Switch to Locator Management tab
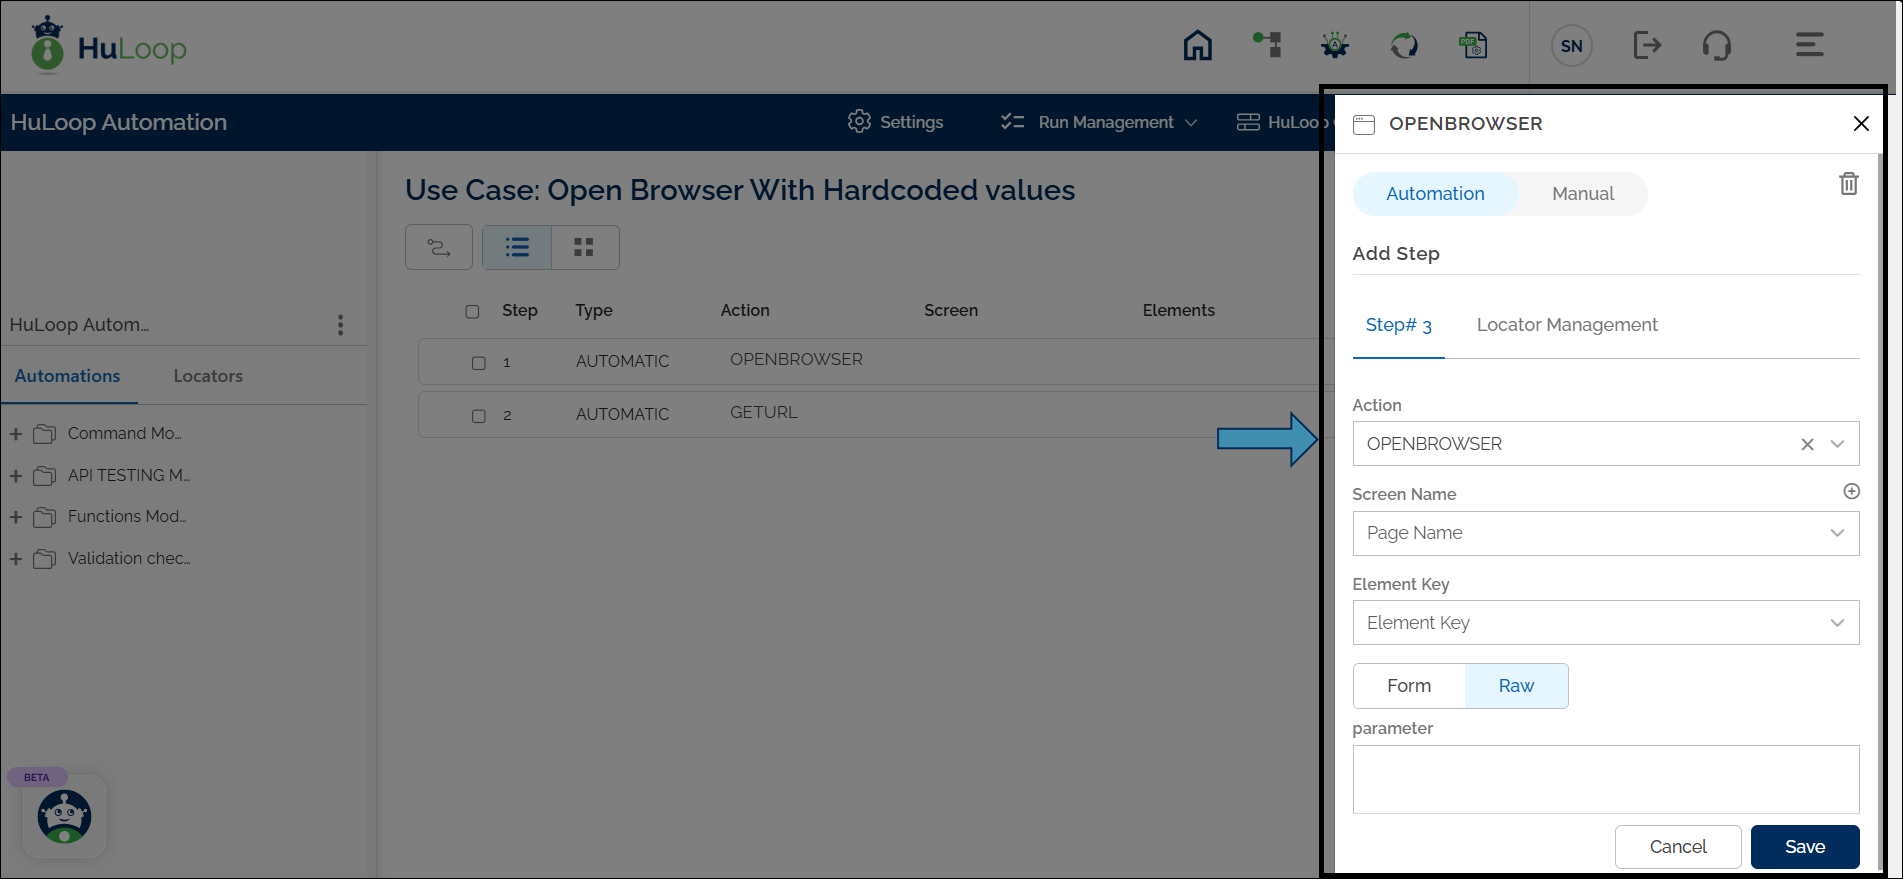 coord(1566,325)
